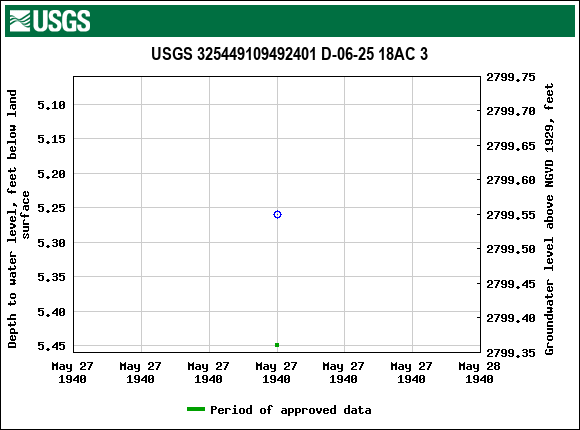
Task: Click the right axis value 2799.40
Action: point(511,318)
